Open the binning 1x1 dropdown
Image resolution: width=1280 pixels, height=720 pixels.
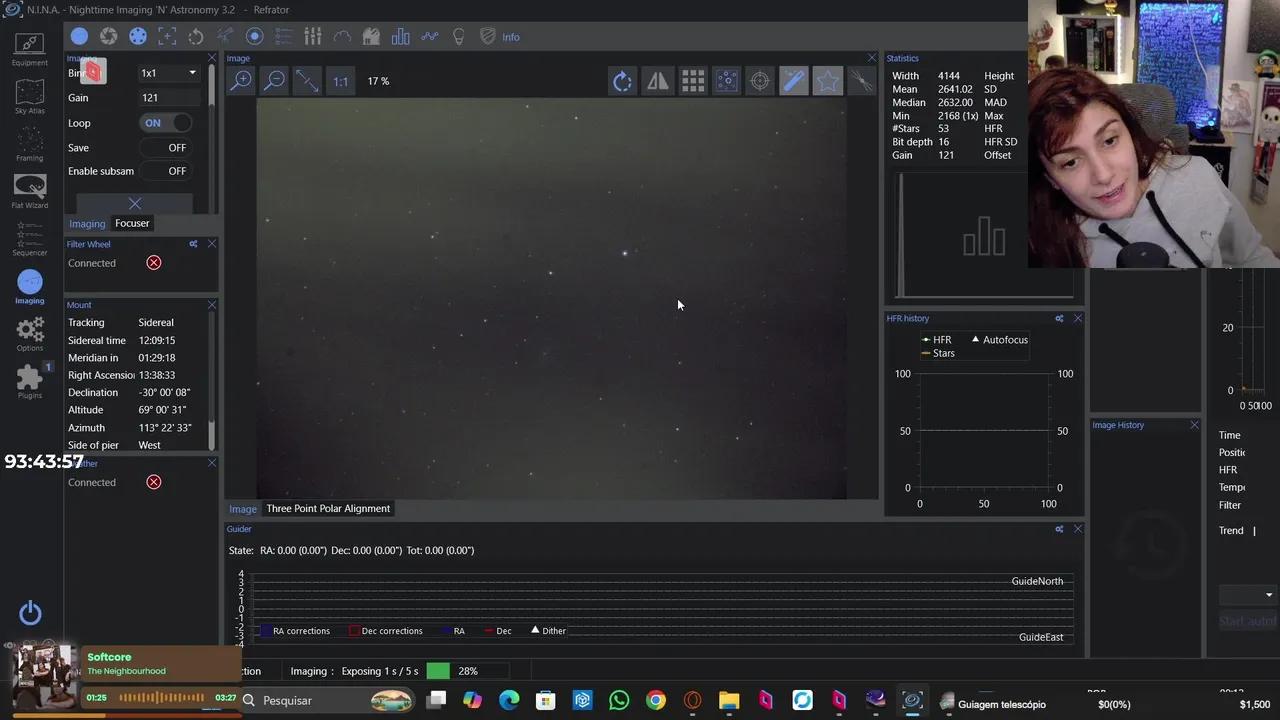click(168, 73)
